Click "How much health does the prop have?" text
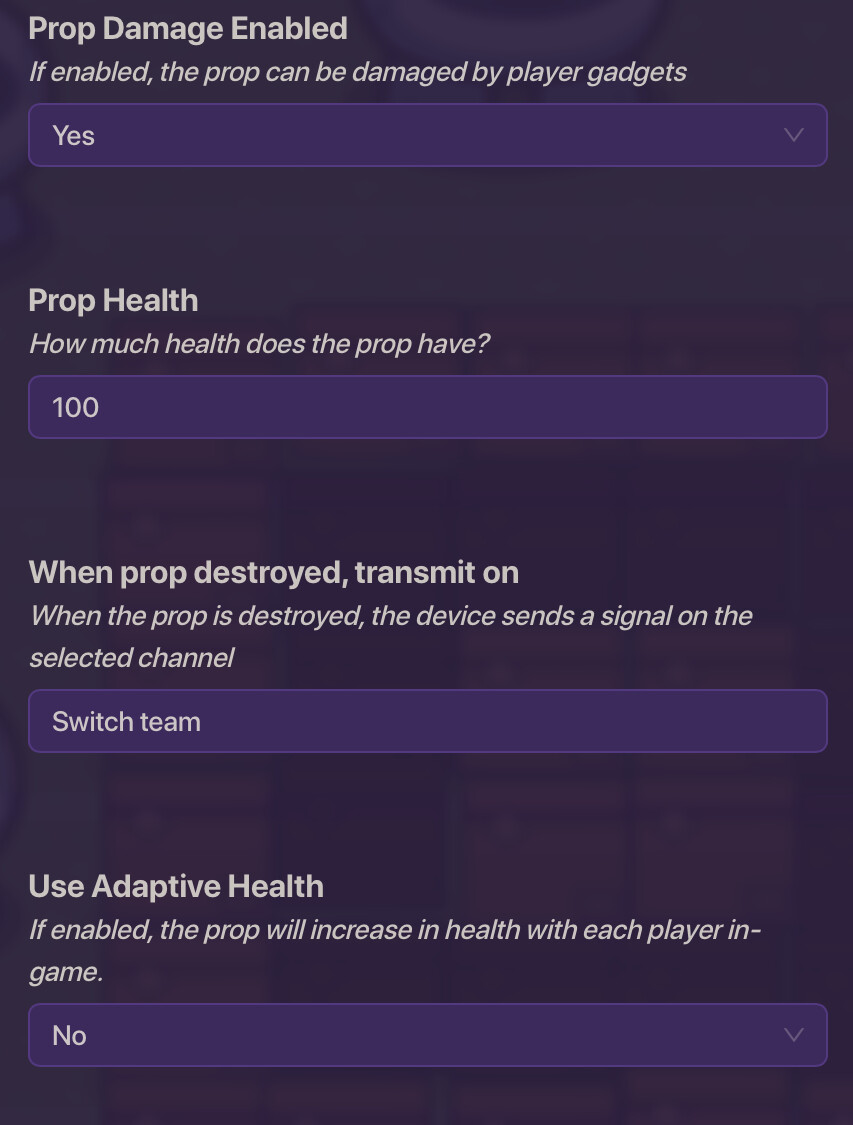This screenshot has height=1125, width=853. [x=261, y=344]
